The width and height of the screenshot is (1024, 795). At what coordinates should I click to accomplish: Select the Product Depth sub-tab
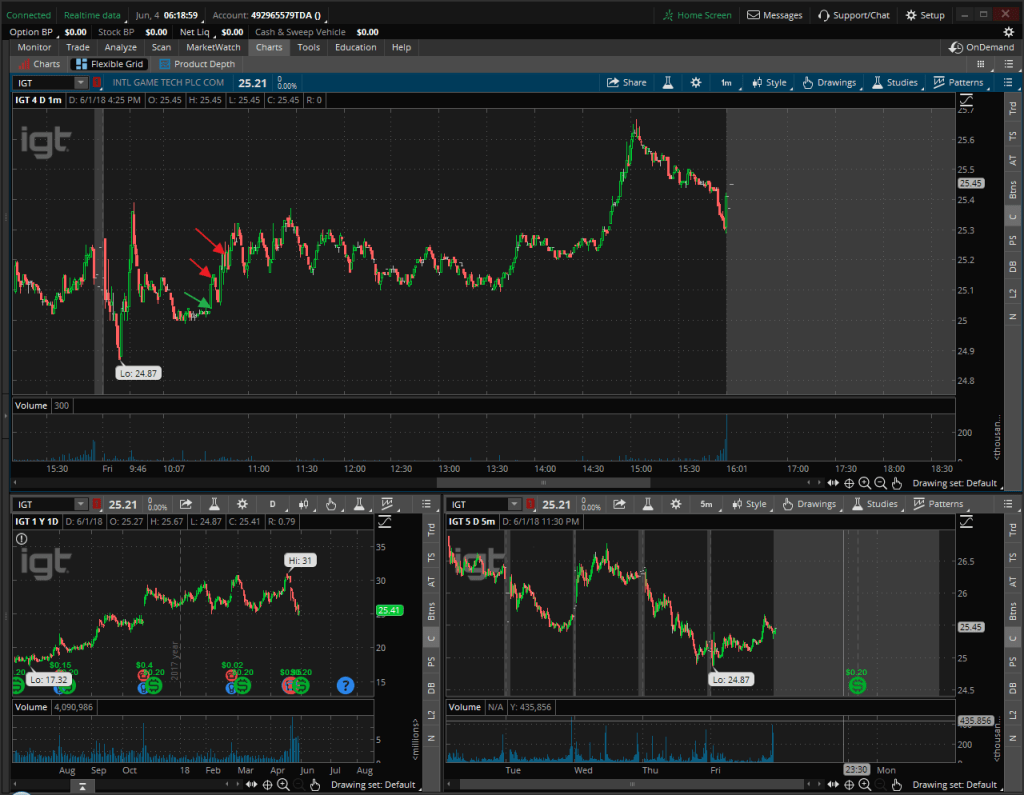[x=197, y=64]
